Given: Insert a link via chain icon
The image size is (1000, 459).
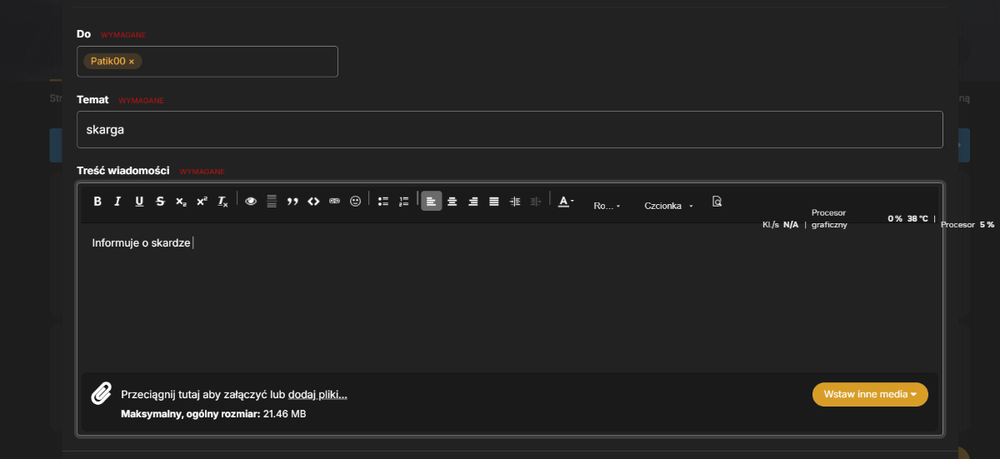Looking at the screenshot, I should tap(334, 201).
